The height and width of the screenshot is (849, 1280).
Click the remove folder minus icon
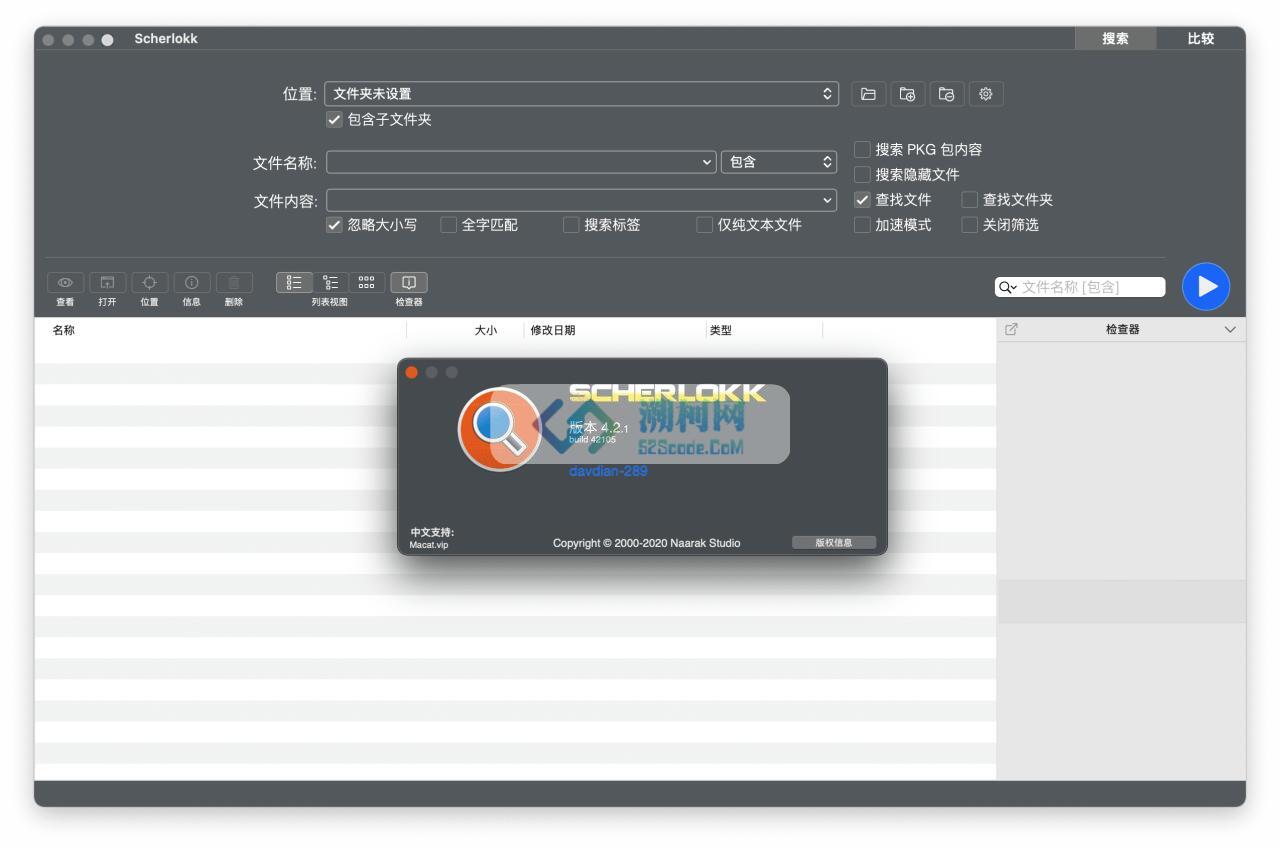coord(946,94)
